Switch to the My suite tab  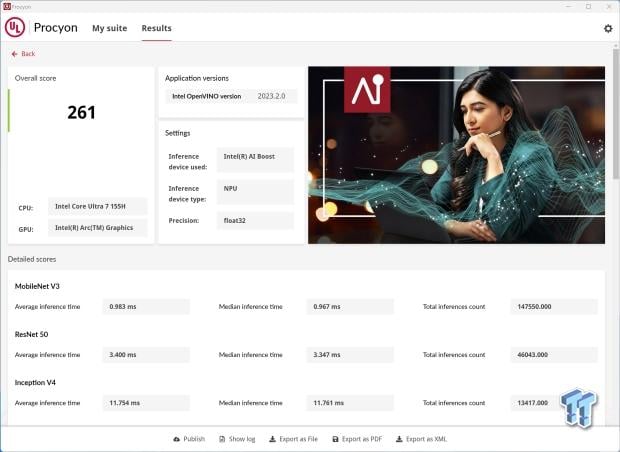110,28
